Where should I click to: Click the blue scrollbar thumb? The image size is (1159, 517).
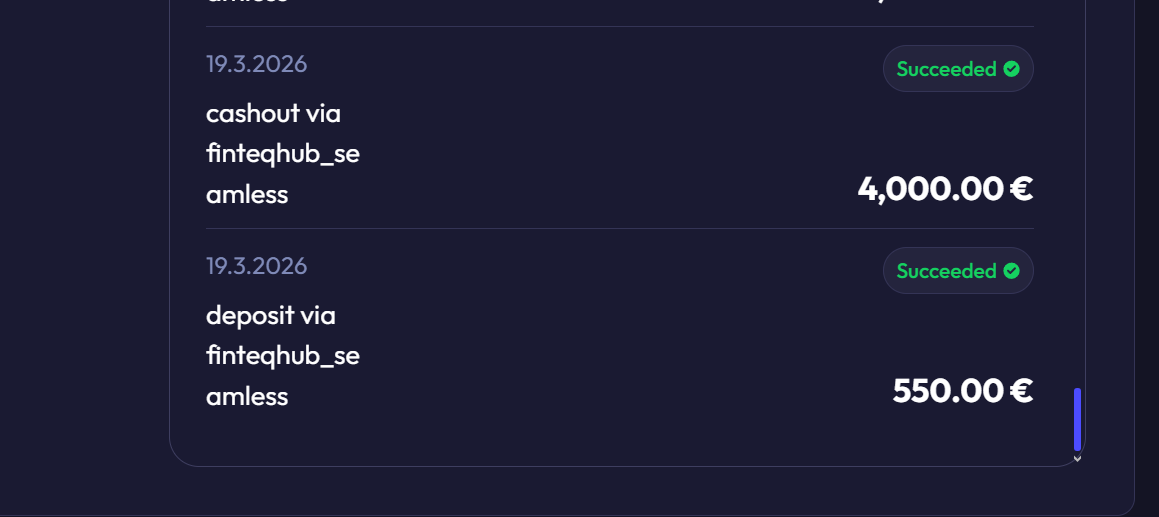1077,419
